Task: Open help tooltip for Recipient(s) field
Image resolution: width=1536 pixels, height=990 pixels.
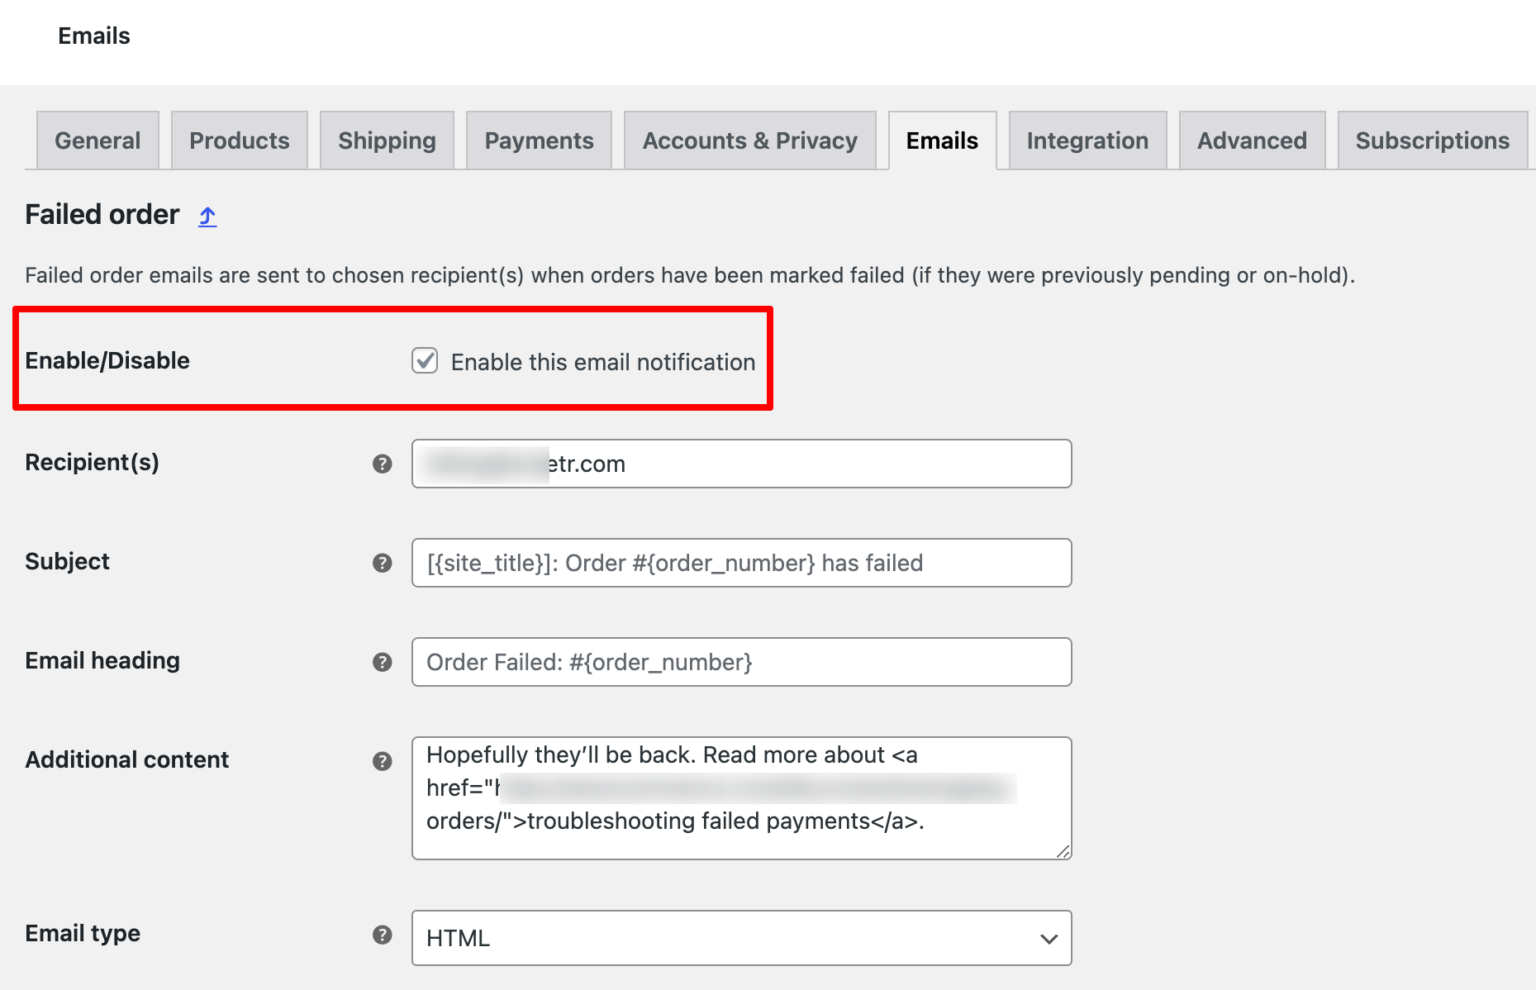Action: [x=382, y=463]
